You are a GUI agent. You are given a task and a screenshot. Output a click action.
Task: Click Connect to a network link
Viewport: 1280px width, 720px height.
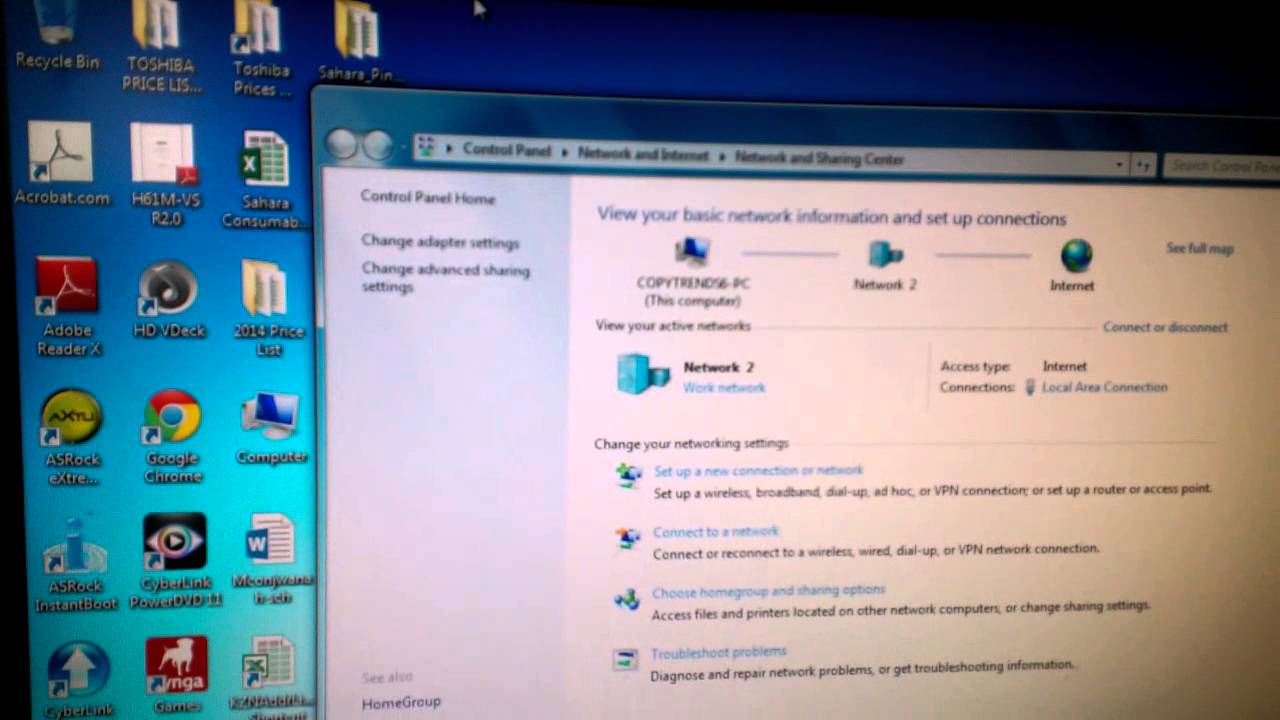pos(715,532)
